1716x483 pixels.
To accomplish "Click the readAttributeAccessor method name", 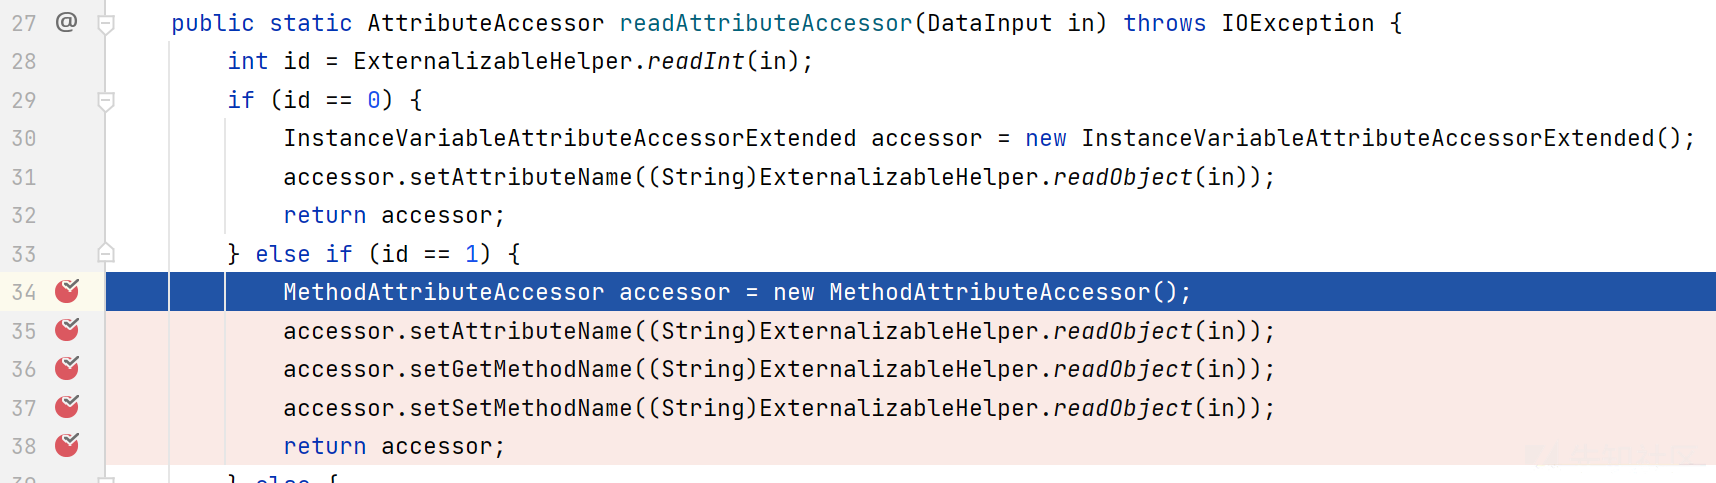I will pyautogui.click(x=765, y=23).
